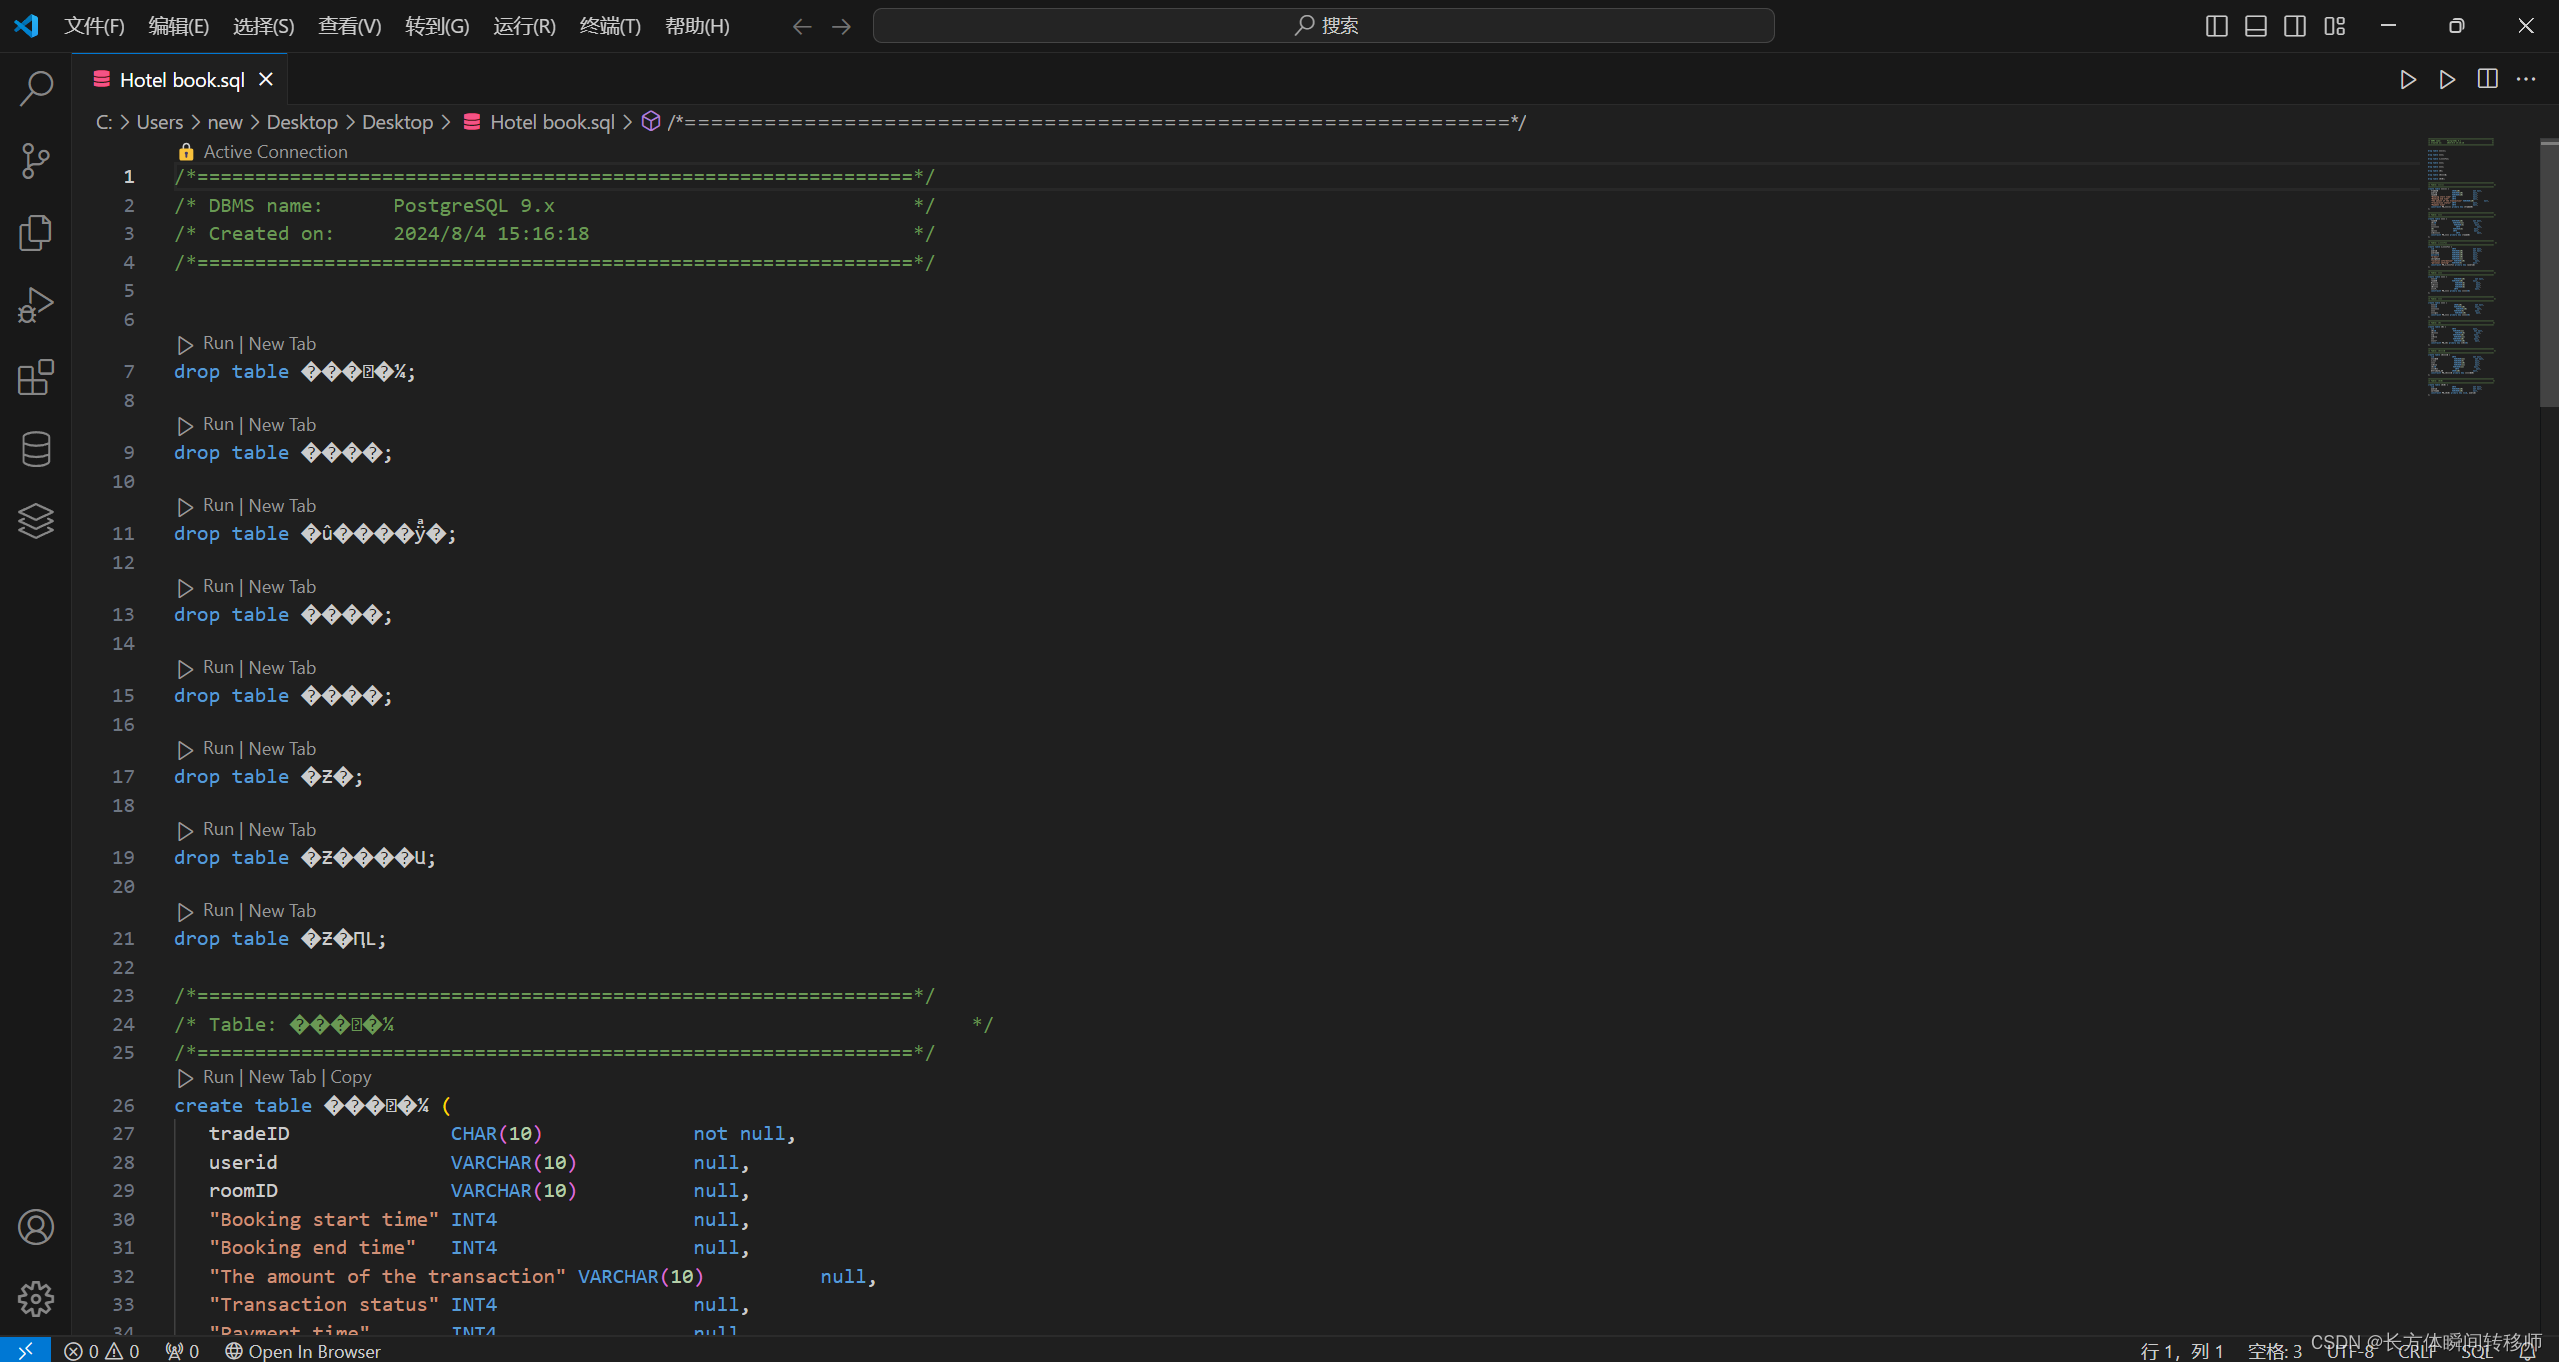Image resolution: width=2559 pixels, height=1362 pixels.
Task: Click the tradeID column name on line 27
Action: pos(249,1133)
